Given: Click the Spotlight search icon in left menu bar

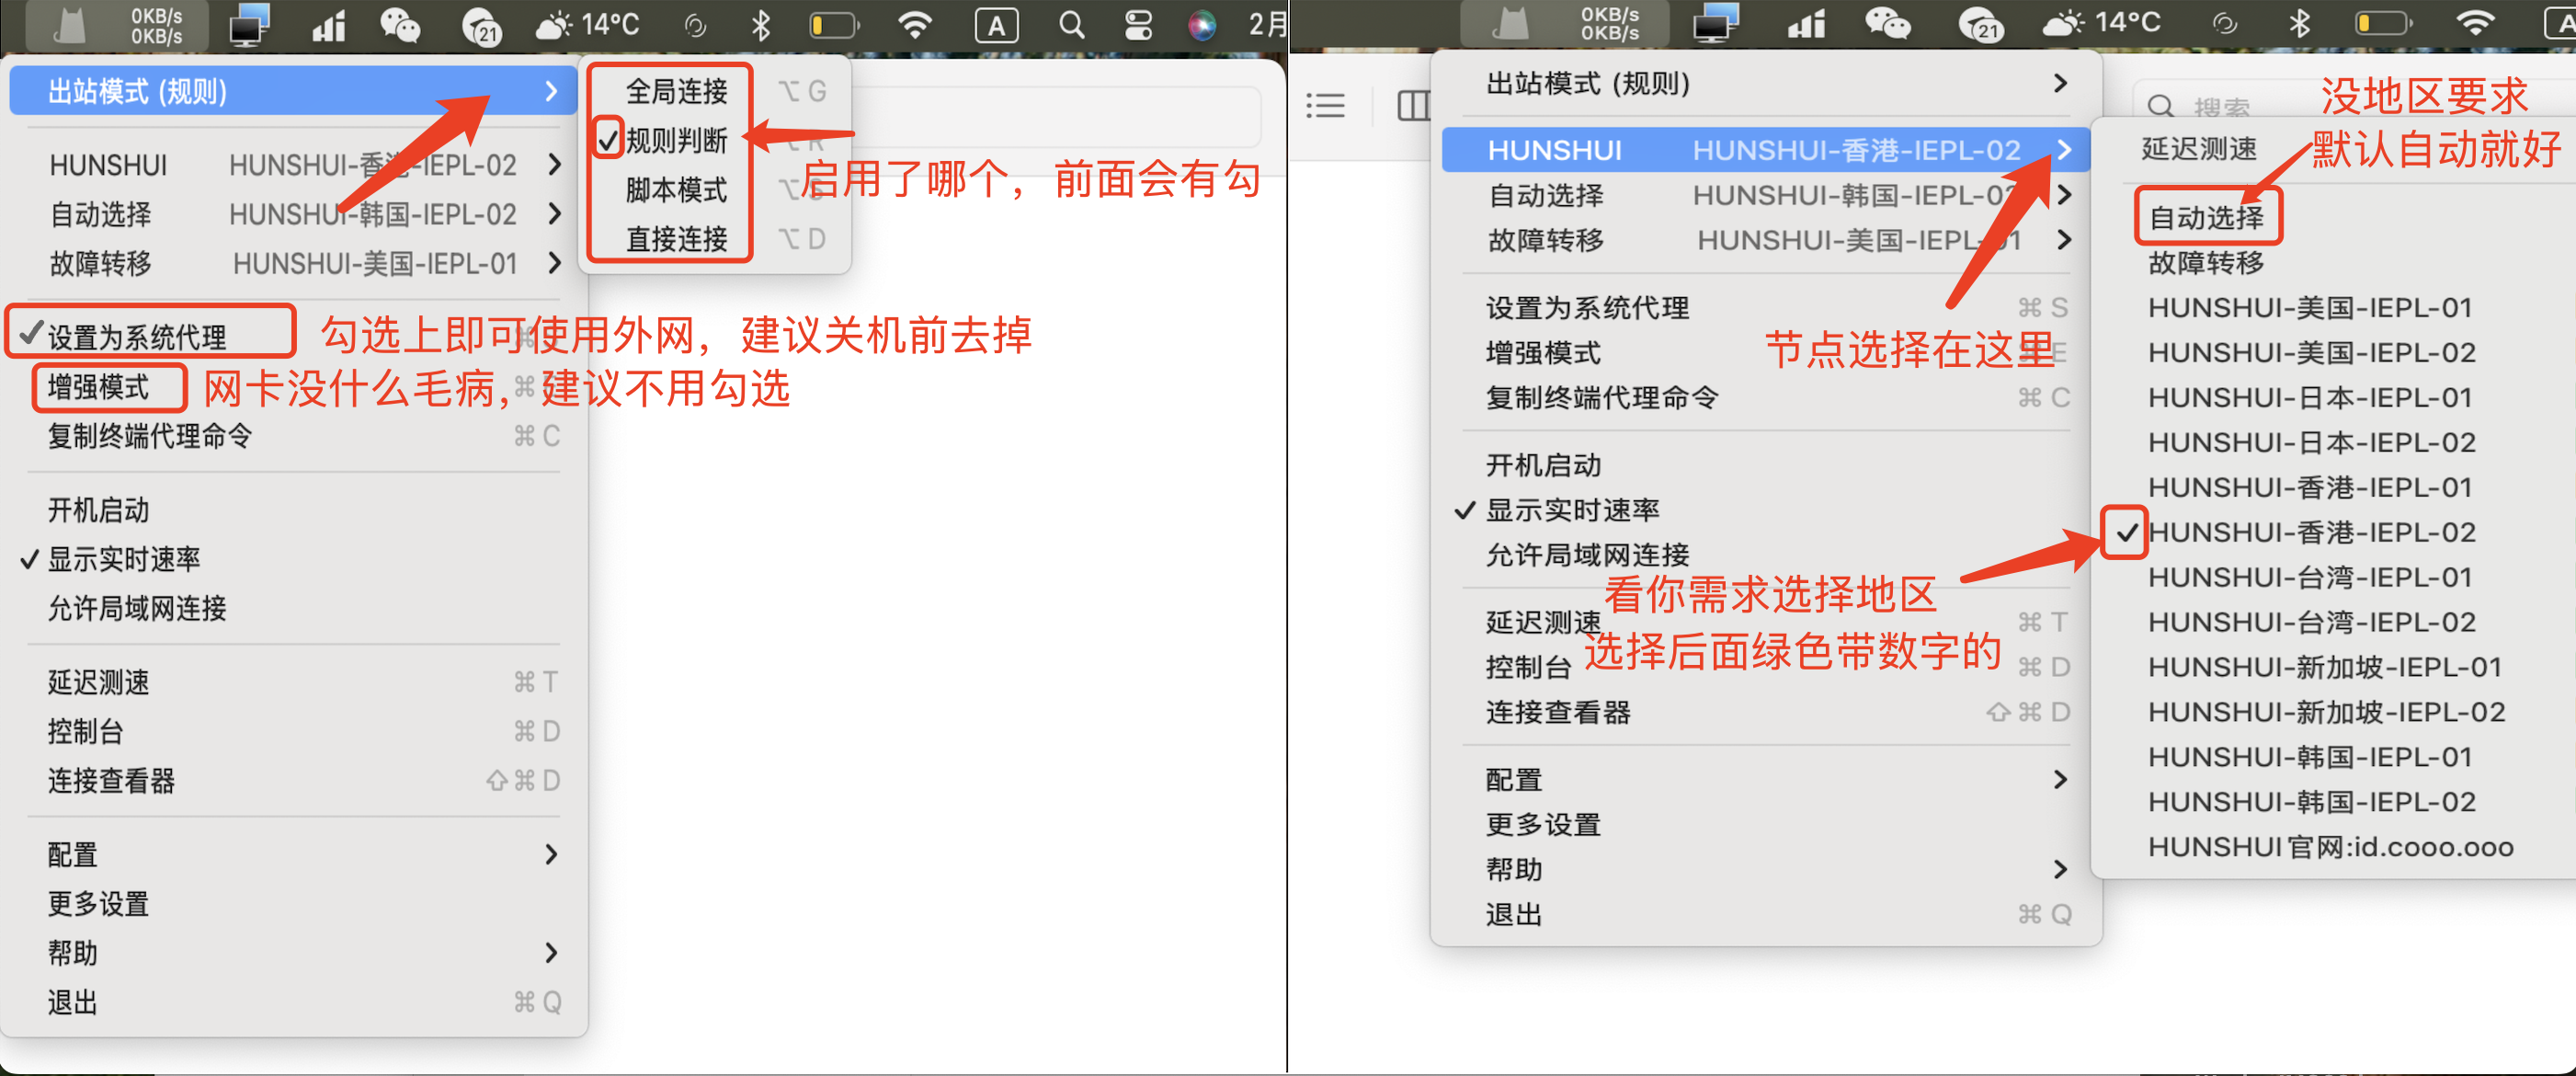Looking at the screenshot, I should pyautogui.click(x=1071, y=25).
